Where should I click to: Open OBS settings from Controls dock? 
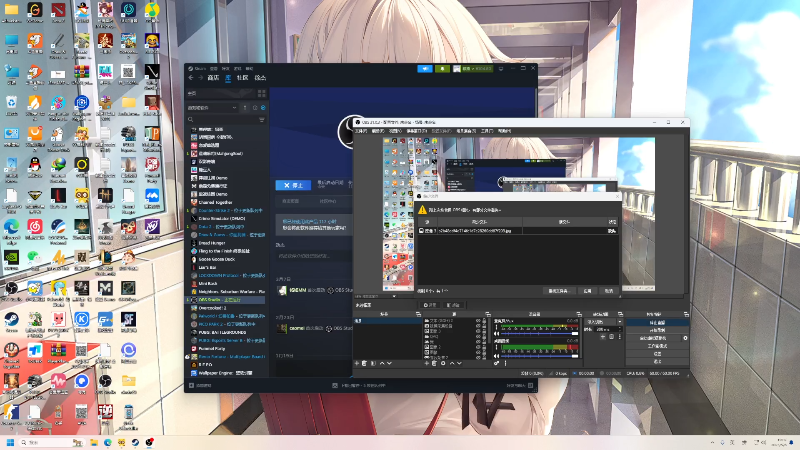coord(657,354)
